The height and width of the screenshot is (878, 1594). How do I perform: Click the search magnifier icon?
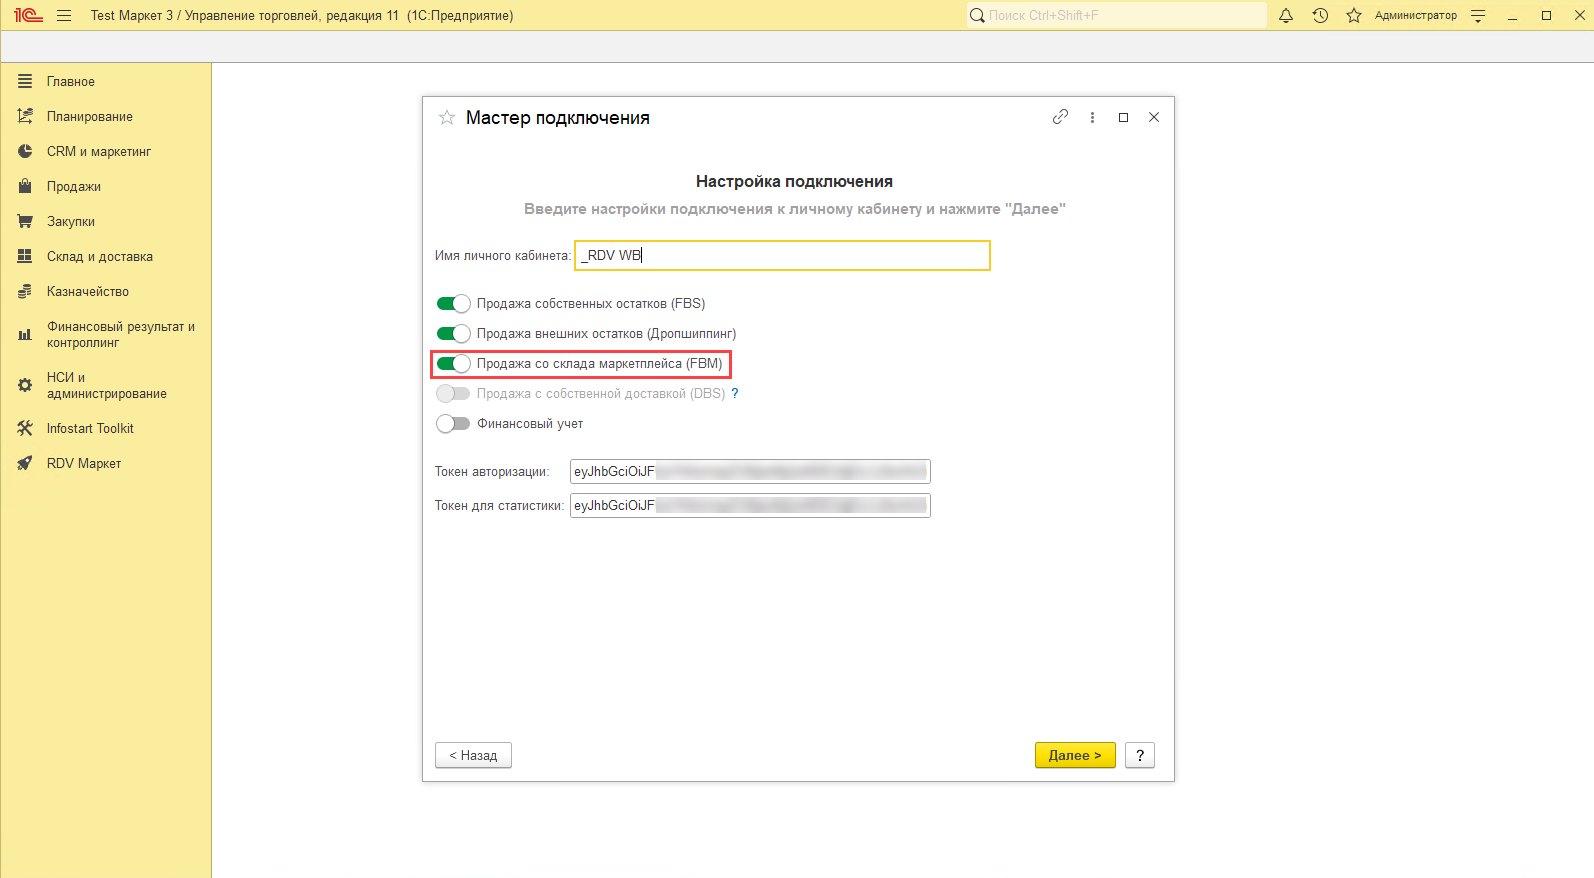coord(977,15)
